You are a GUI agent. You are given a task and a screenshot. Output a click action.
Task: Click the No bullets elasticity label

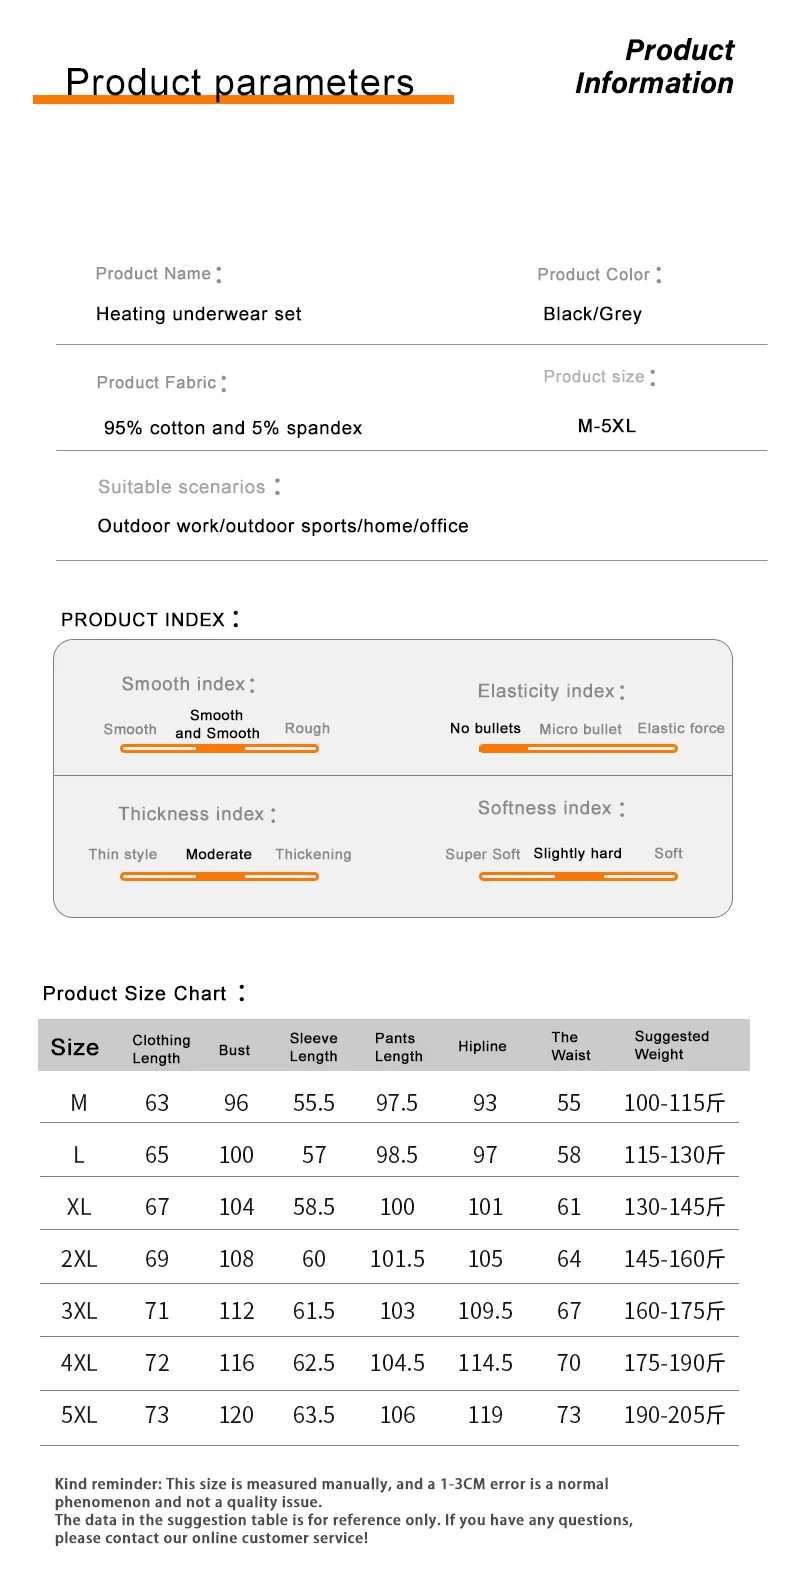(485, 728)
